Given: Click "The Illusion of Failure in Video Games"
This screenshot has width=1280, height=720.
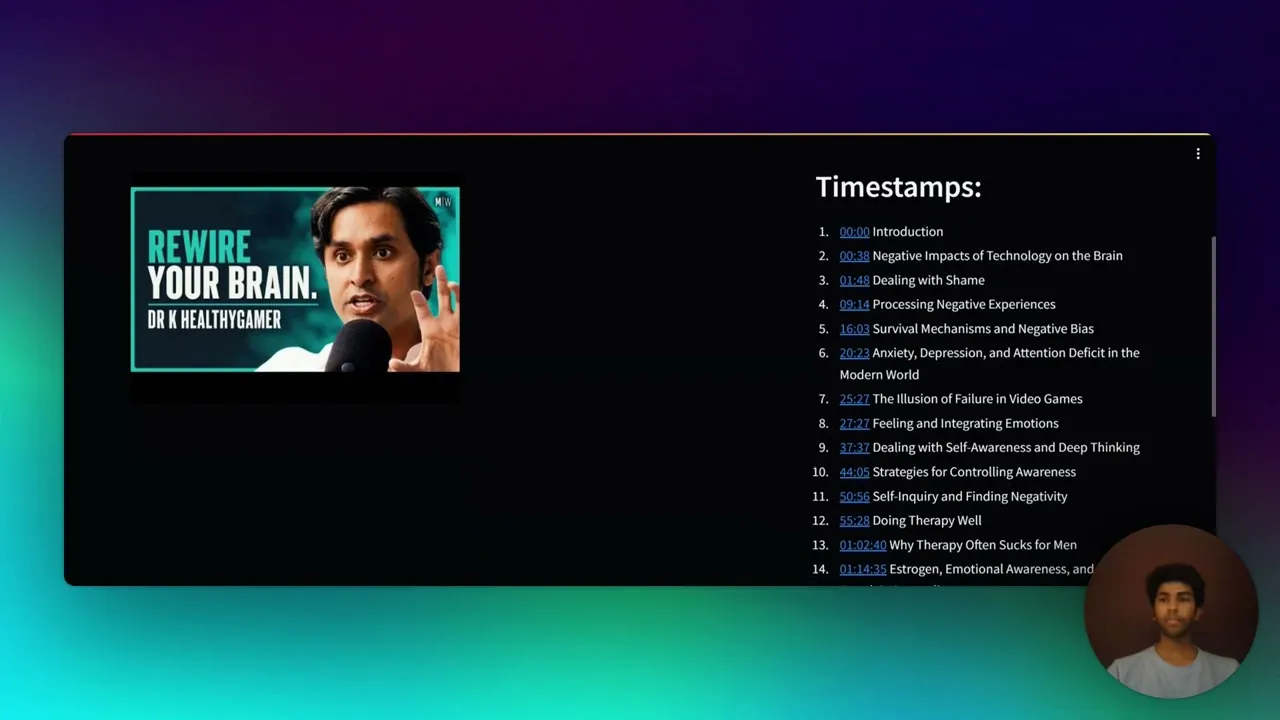Looking at the screenshot, I should tap(977, 399).
